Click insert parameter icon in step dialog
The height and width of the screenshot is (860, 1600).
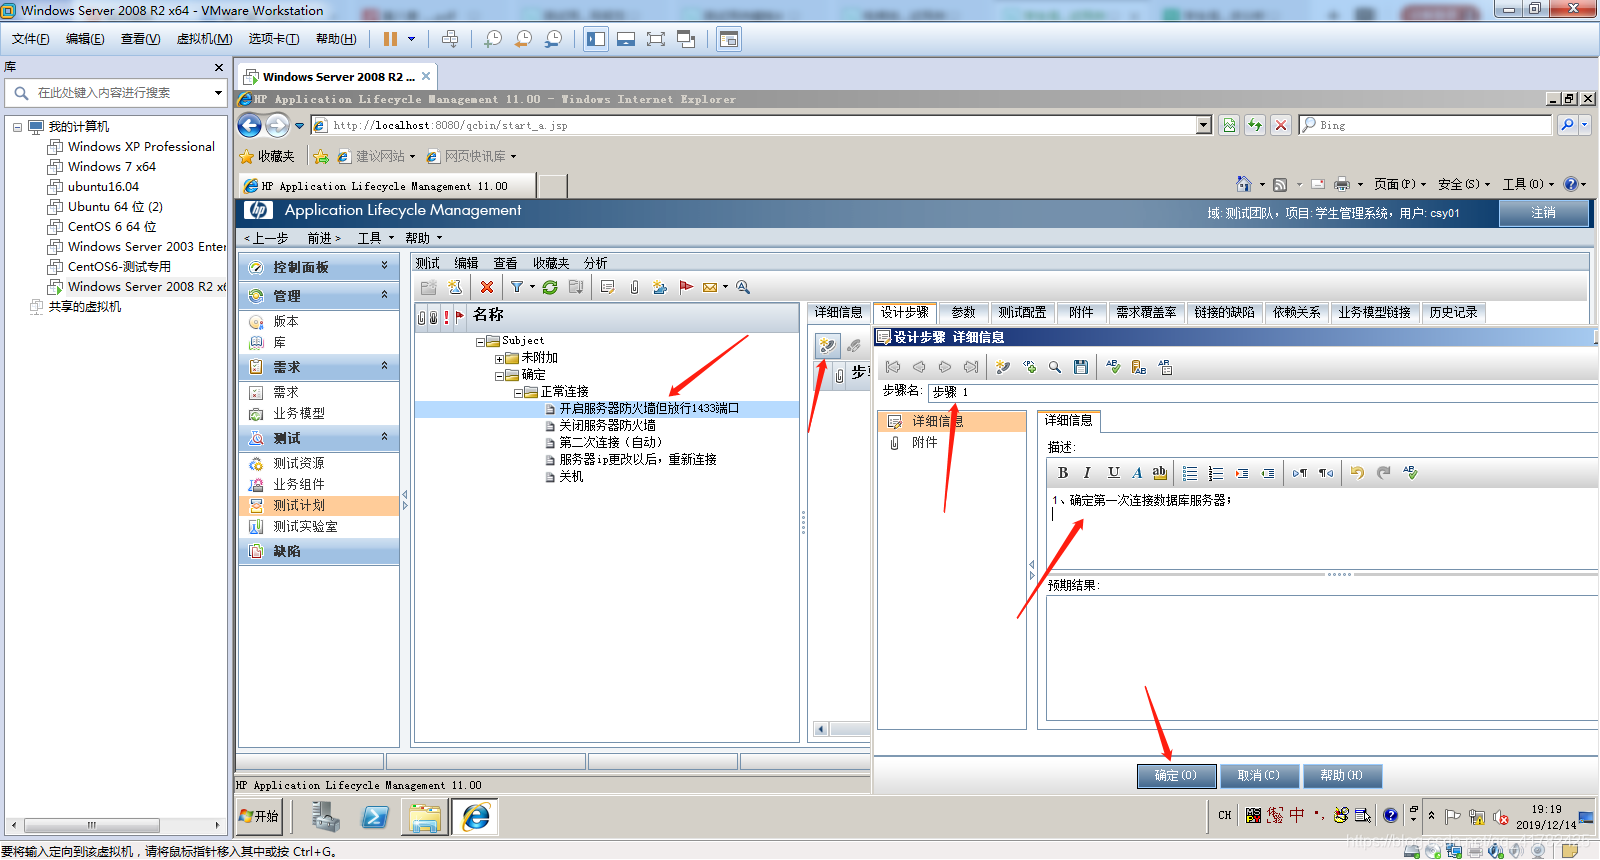(1029, 367)
